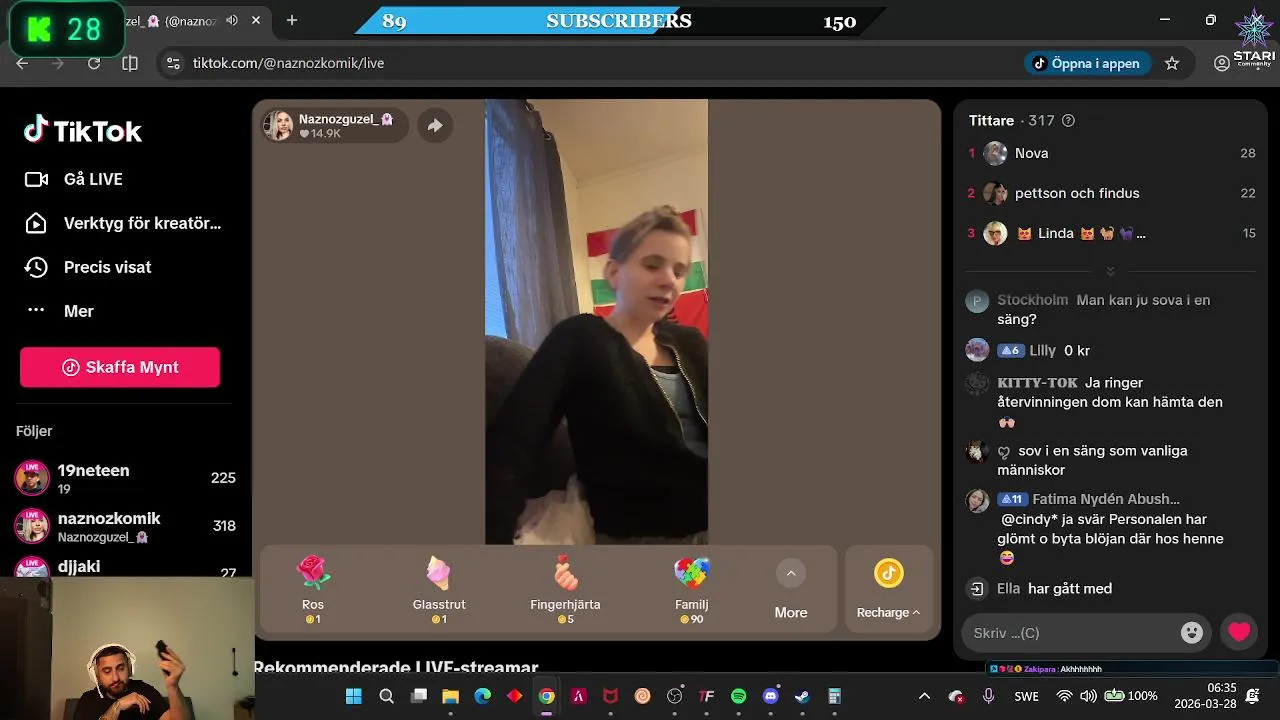
Task: Click commenter Fatima Nydén Abush name
Action: (1106, 499)
